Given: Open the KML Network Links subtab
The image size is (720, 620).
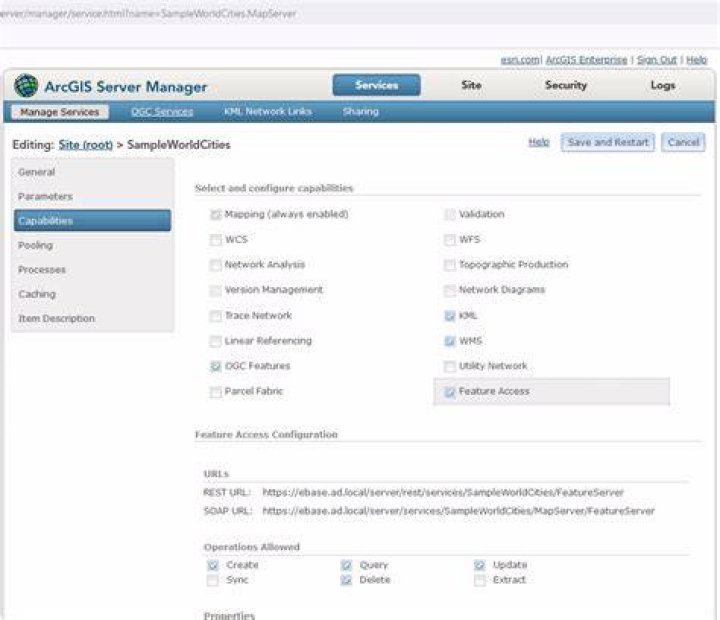Looking at the screenshot, I should pyautogui.click(x=268, y=112).
